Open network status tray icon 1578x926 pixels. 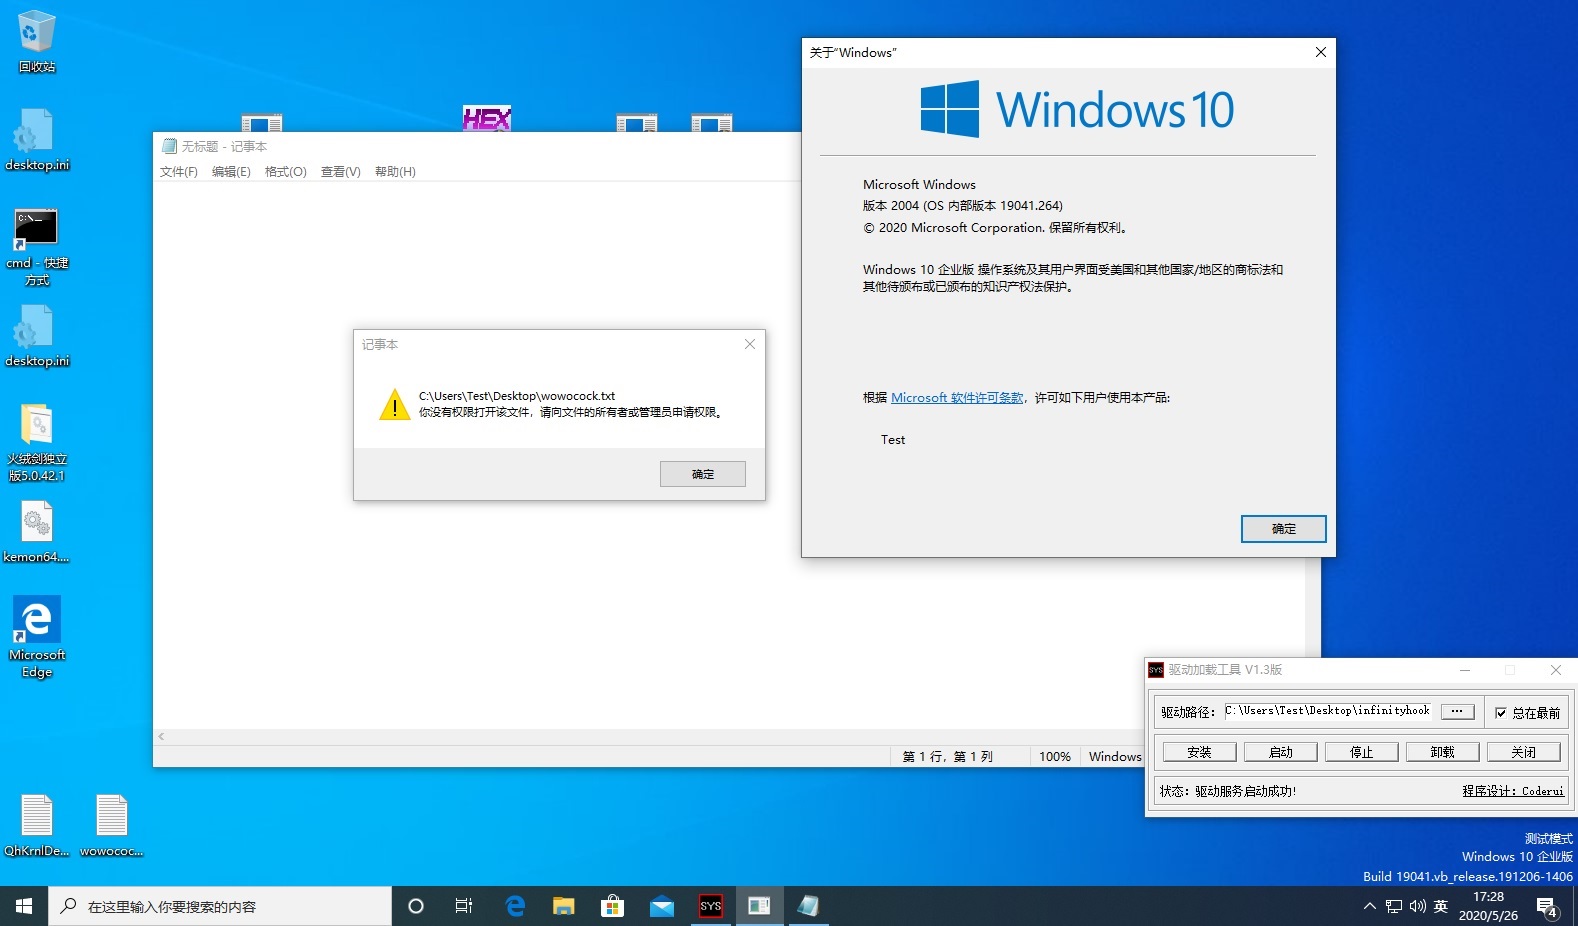tap(1394, 906)
